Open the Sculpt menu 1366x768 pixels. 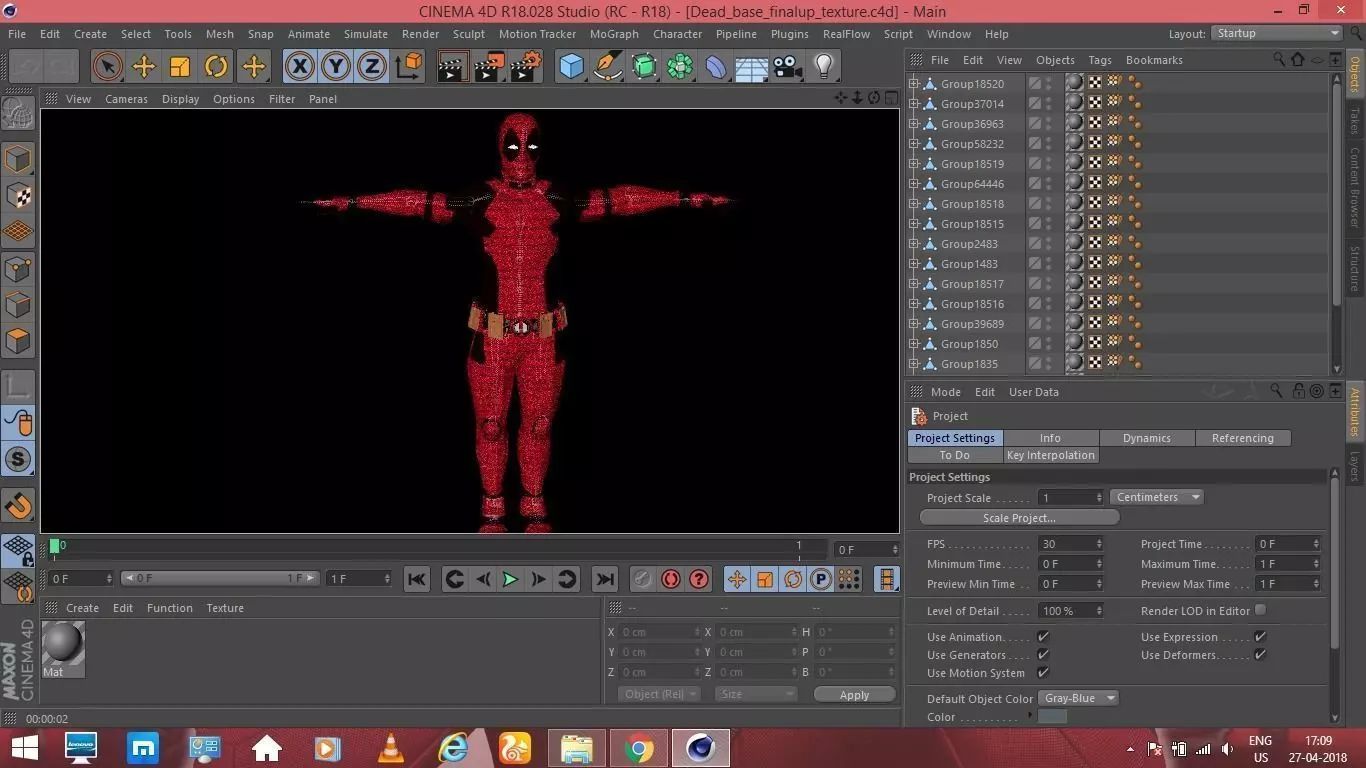click(468, 34)
